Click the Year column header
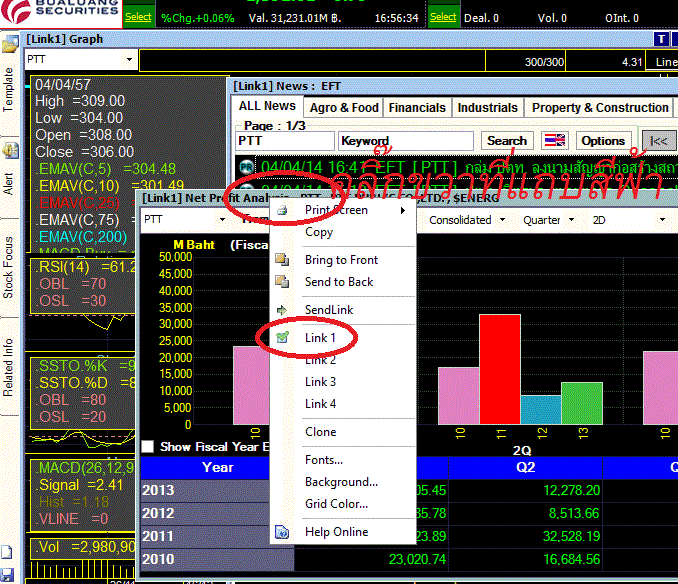Viewport: 678px width, 584px height. (217, 468)
